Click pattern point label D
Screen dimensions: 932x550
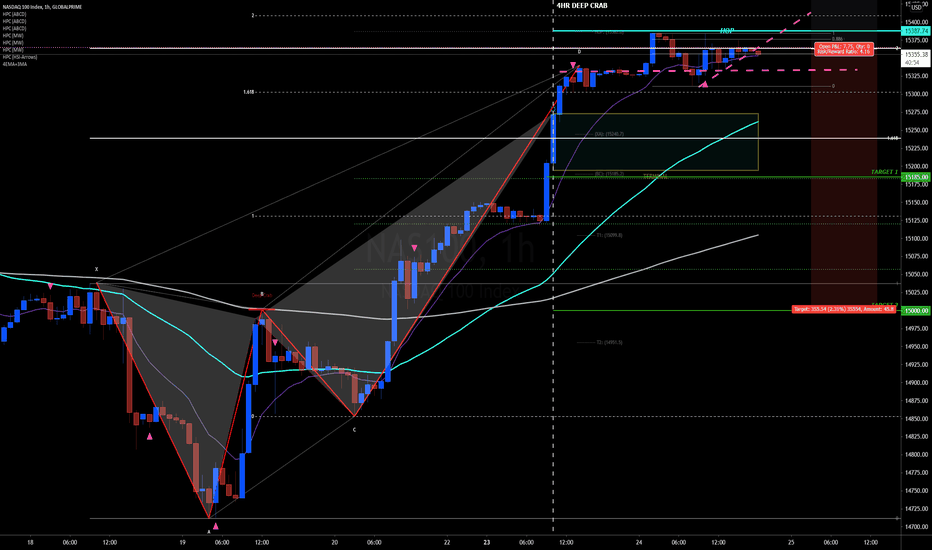point(579,52)
